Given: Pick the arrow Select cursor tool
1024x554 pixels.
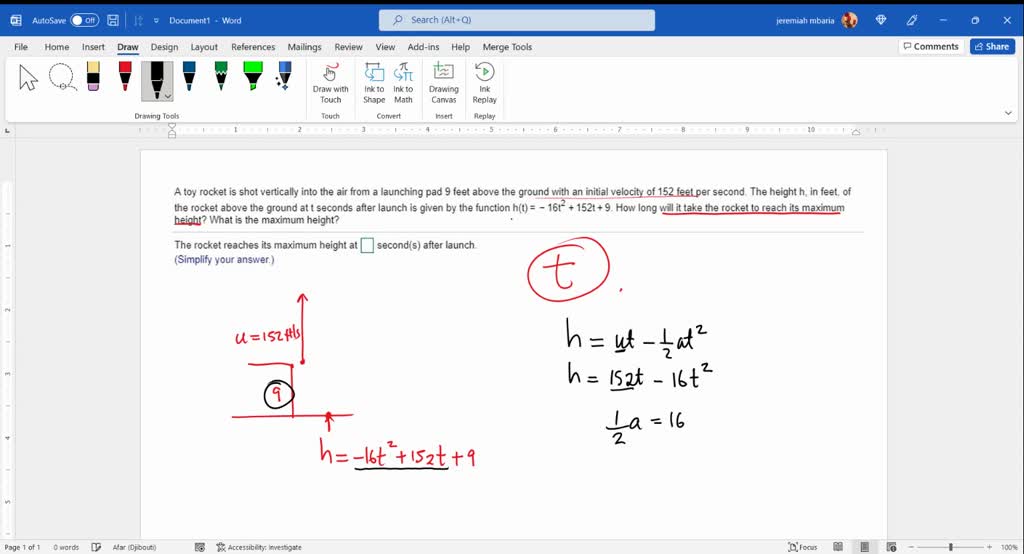Looking at the screenshot, I should [x=28, y=79].
